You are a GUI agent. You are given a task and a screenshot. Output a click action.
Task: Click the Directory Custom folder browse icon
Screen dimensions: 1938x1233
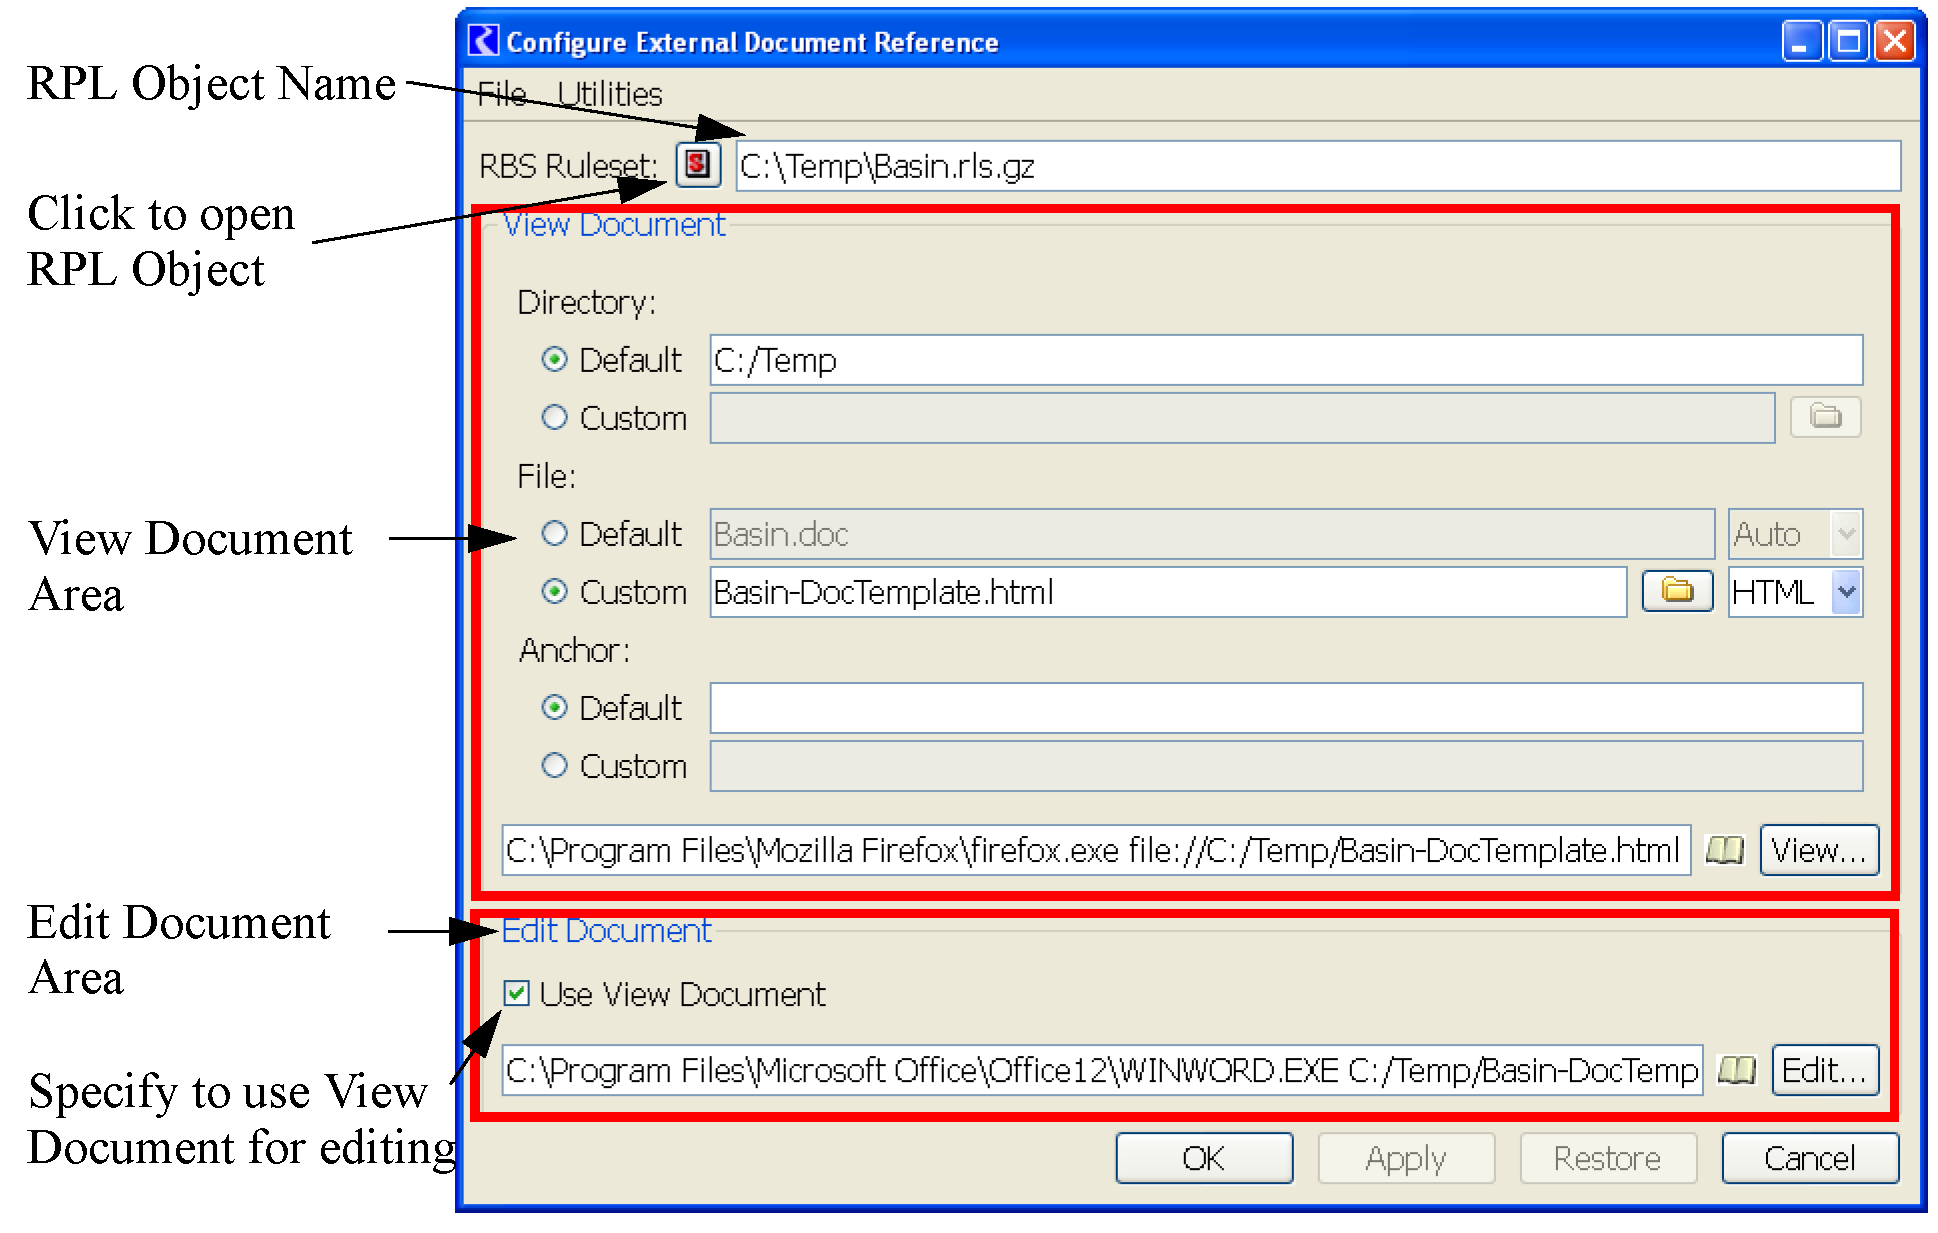click(1825, 417)
